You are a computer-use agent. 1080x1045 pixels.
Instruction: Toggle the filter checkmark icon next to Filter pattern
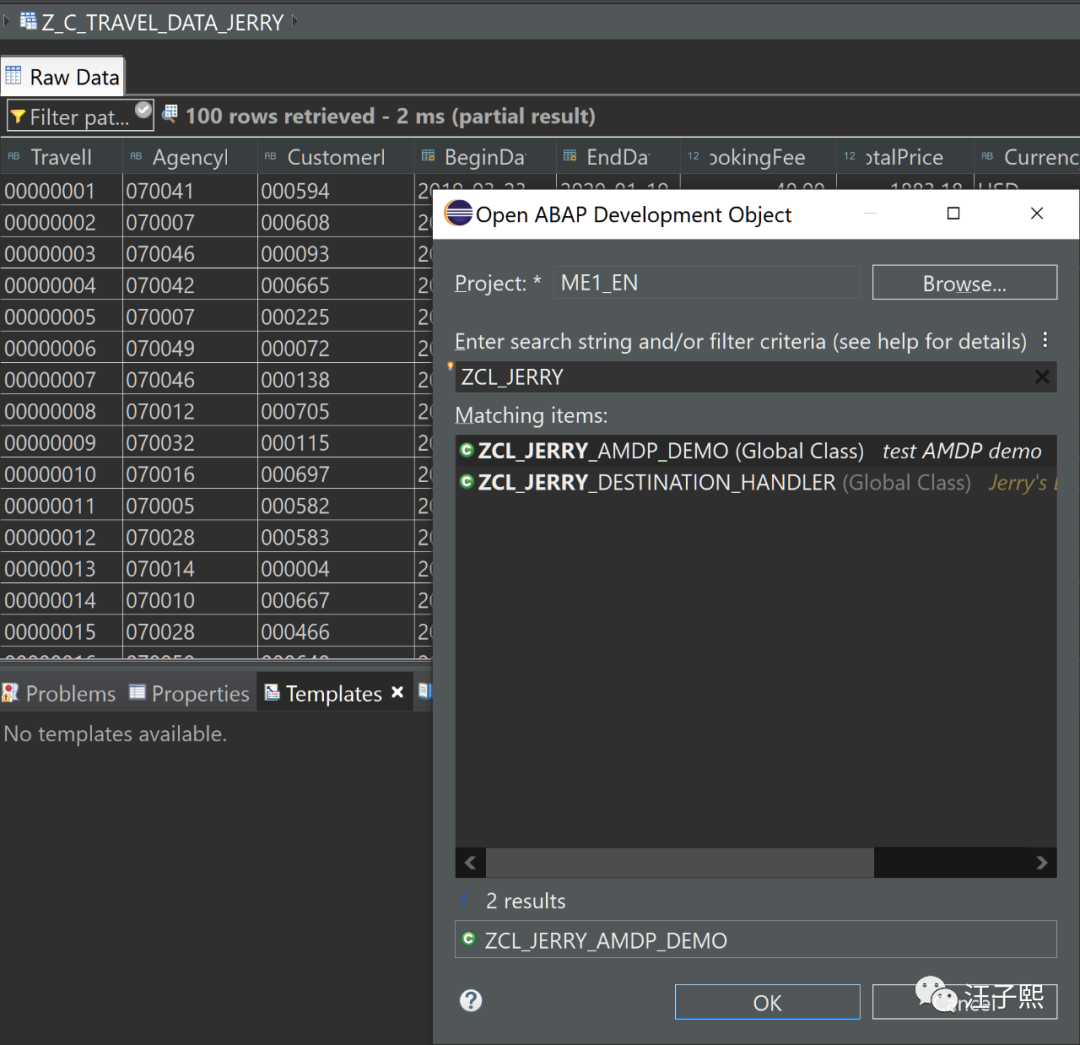coord(143,109)
